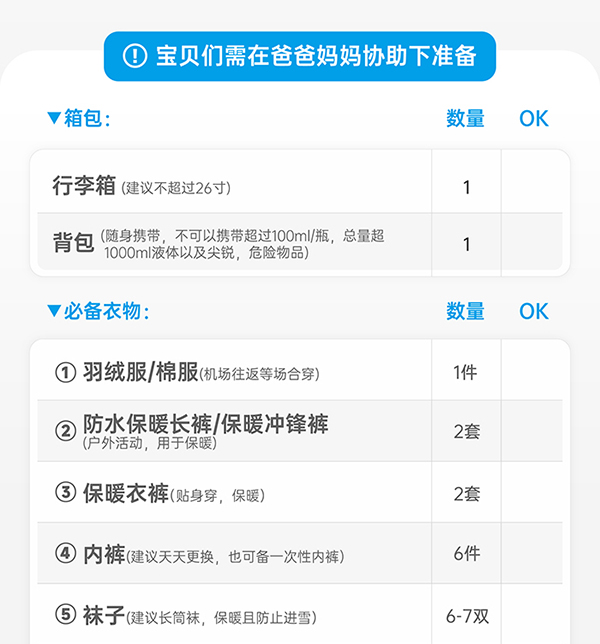
Task: Click the 宝贝们需在爸爸妈妈协助下准备 banner
Action: coord(300,56)
